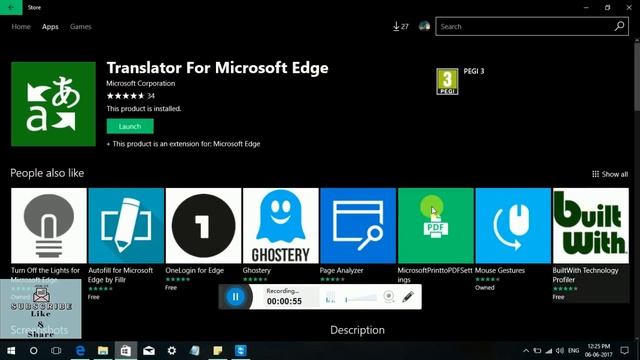The image size is (640, 360).
Task: Open Microsoft Edge from the taskbar
Action: point(80,351)
